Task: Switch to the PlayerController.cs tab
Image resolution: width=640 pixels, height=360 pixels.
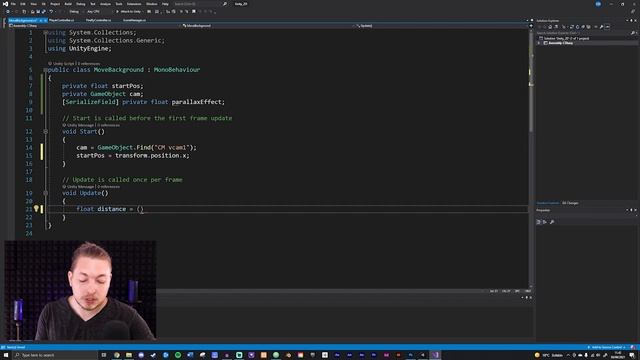Action: [62, 20]
